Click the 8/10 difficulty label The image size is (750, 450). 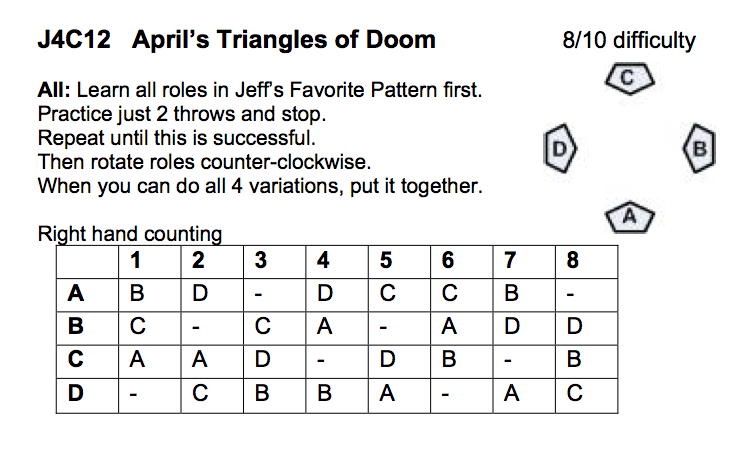point(629,41)
